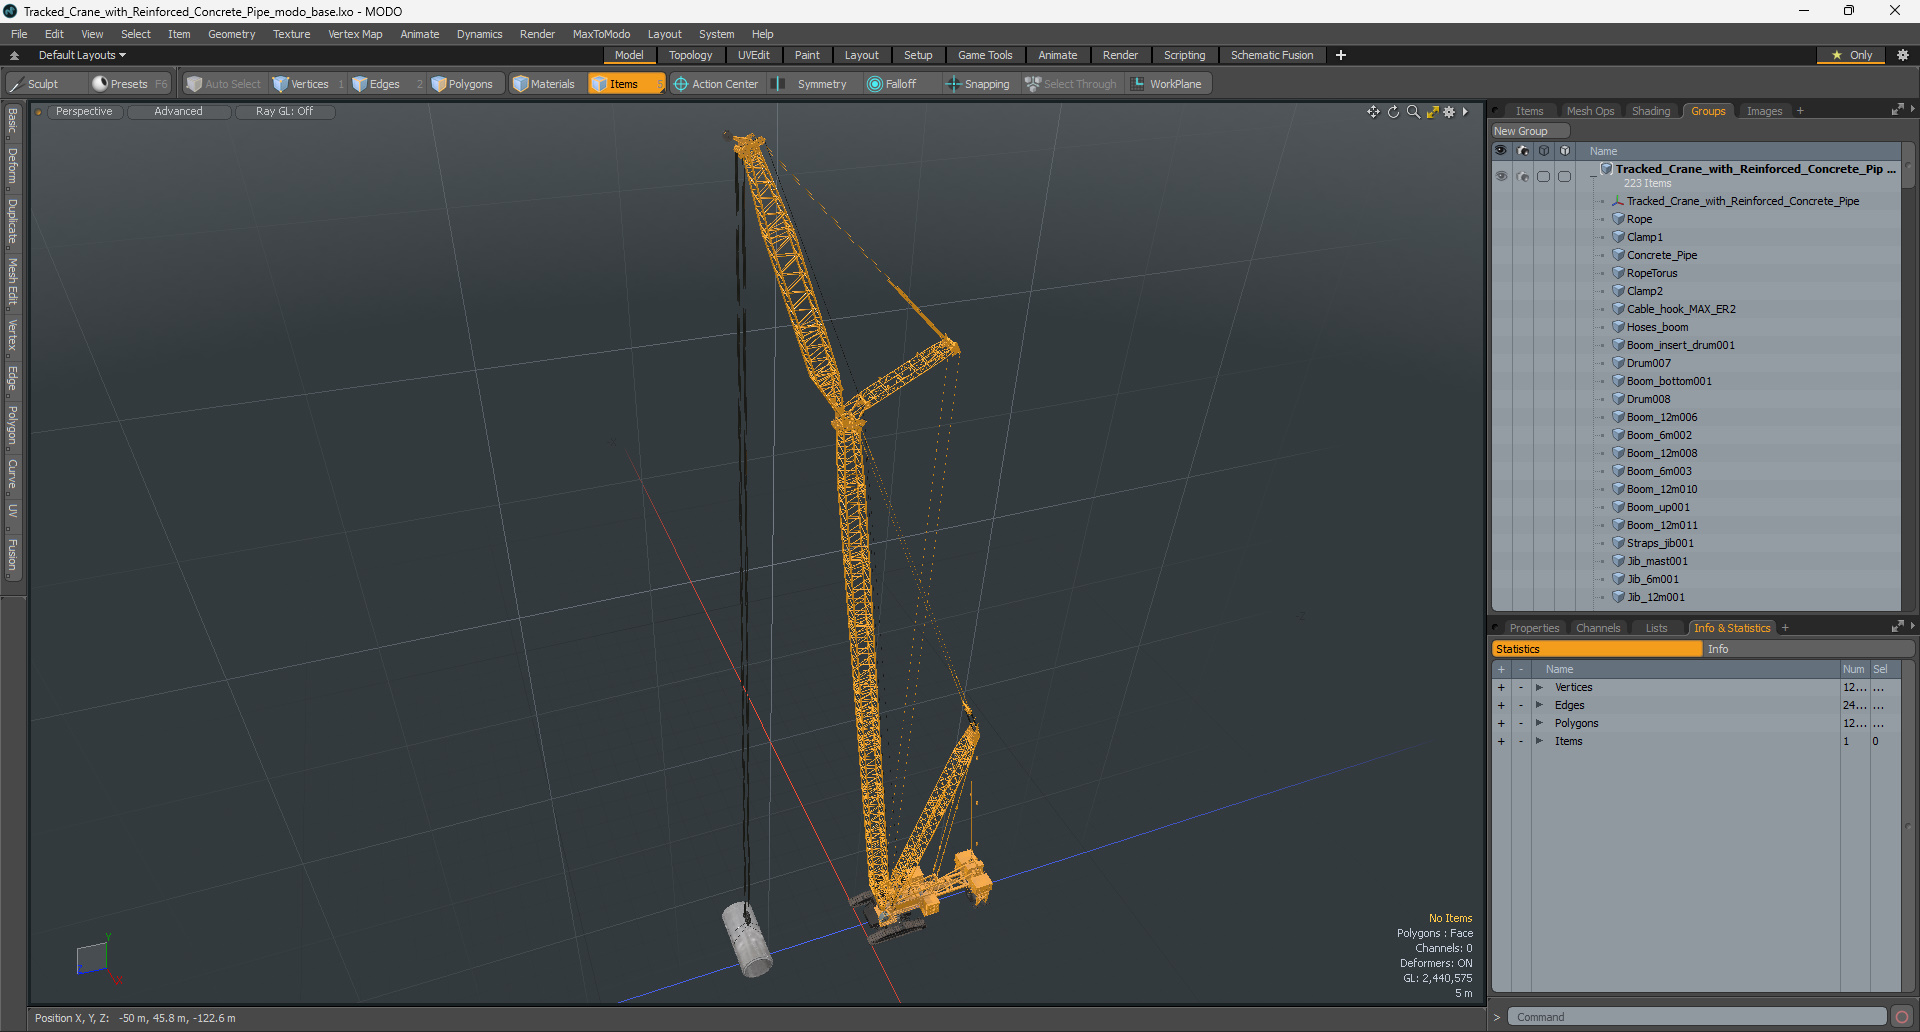This screenshot has width=1920, height=1032.
Task: Open the Polygon sidebar tool tab
Action: coord(12,425)
